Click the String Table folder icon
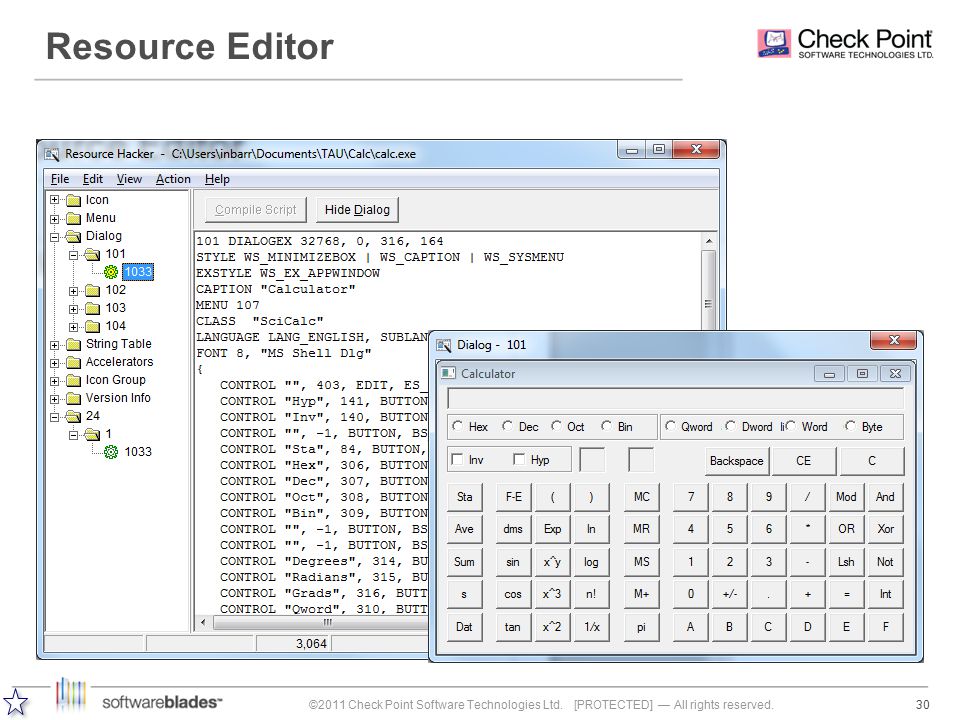Viewport: 960px width, 720px height. coord(73,344)
